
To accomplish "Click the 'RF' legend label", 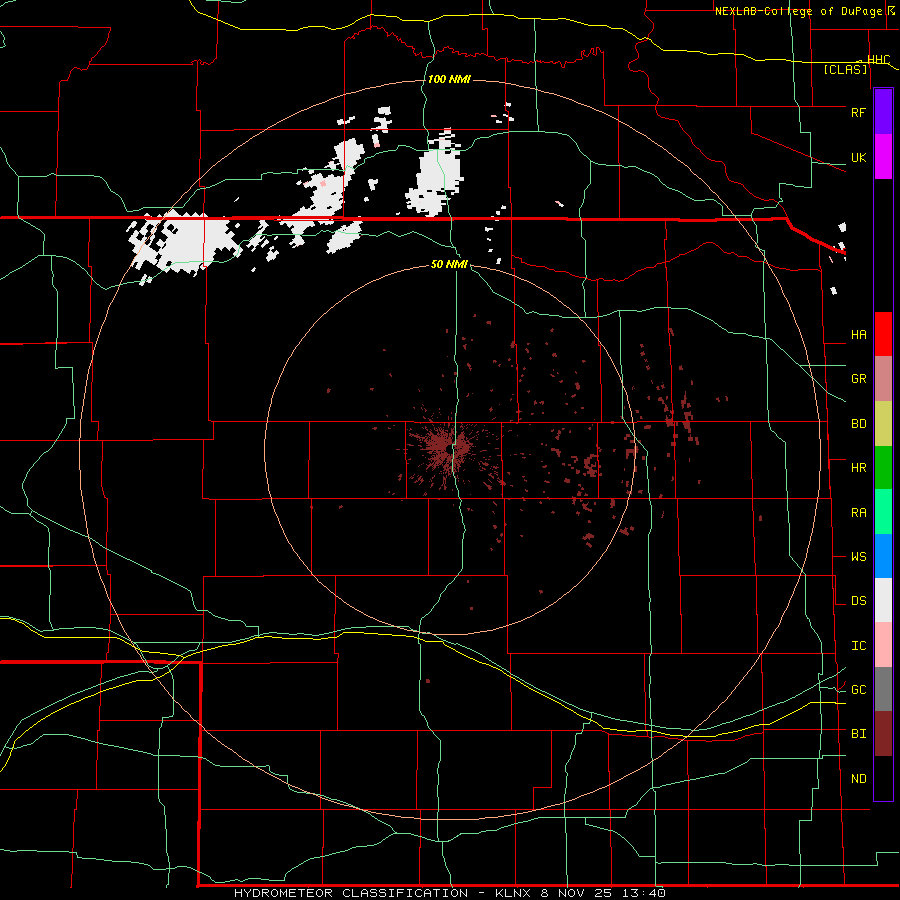I will [x=858, y=112].
